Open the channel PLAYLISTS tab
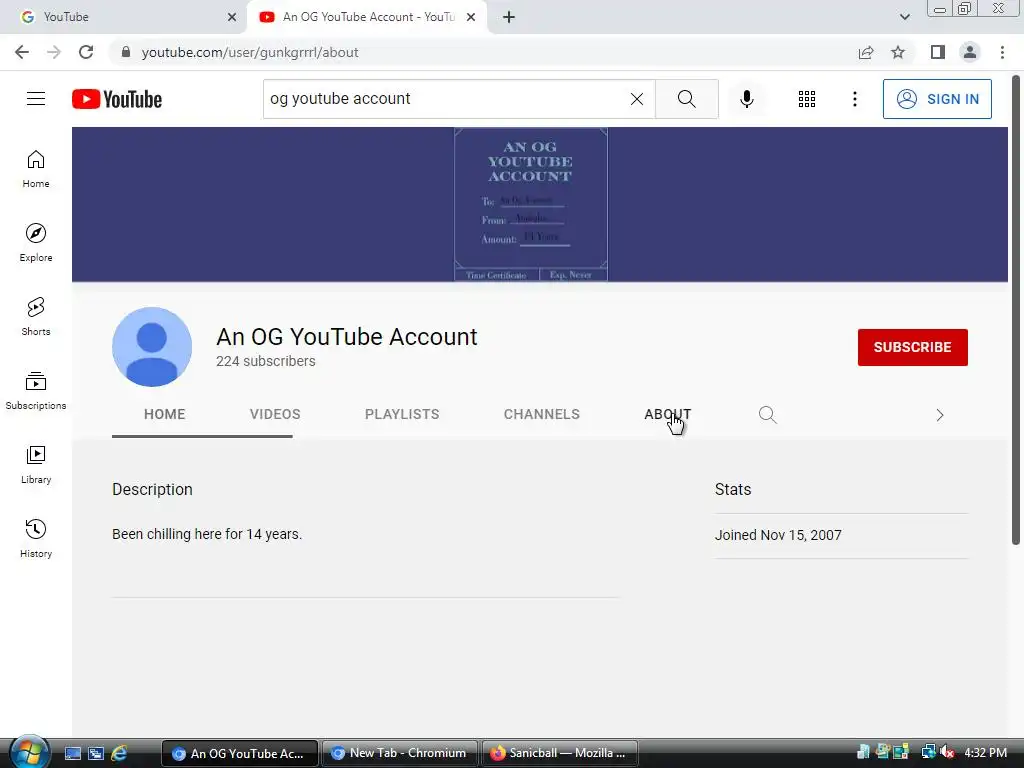Screen dimensions: 1024x768 coord(402,414)
